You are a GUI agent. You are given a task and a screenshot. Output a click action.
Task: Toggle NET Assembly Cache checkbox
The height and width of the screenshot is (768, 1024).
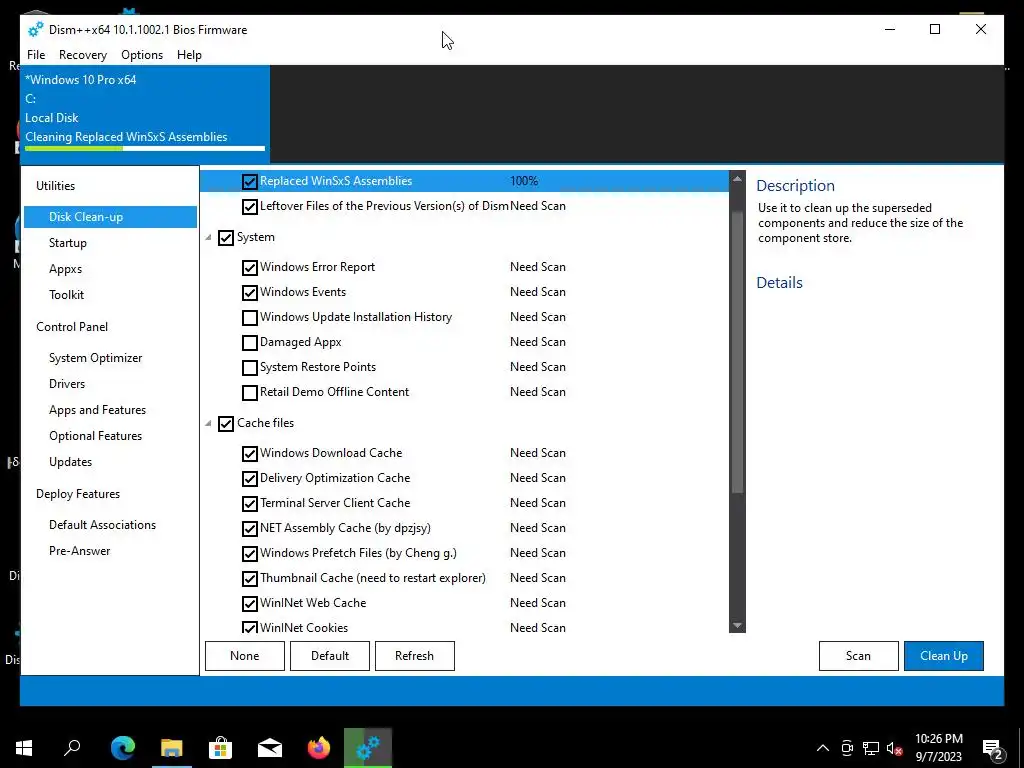[x=249, y=528]
